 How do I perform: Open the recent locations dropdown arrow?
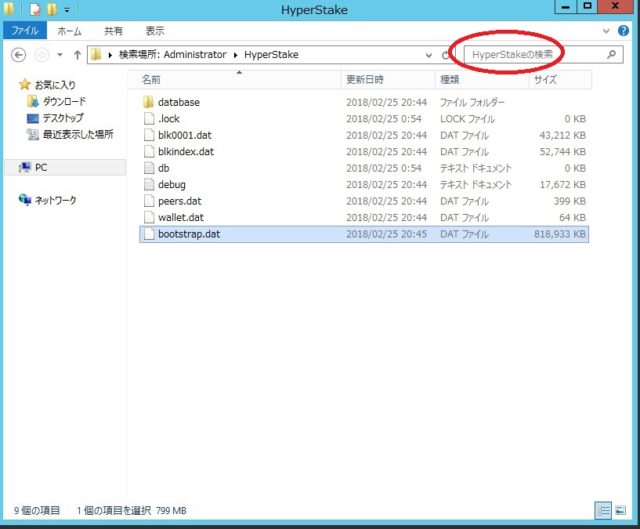click(60, 55)
